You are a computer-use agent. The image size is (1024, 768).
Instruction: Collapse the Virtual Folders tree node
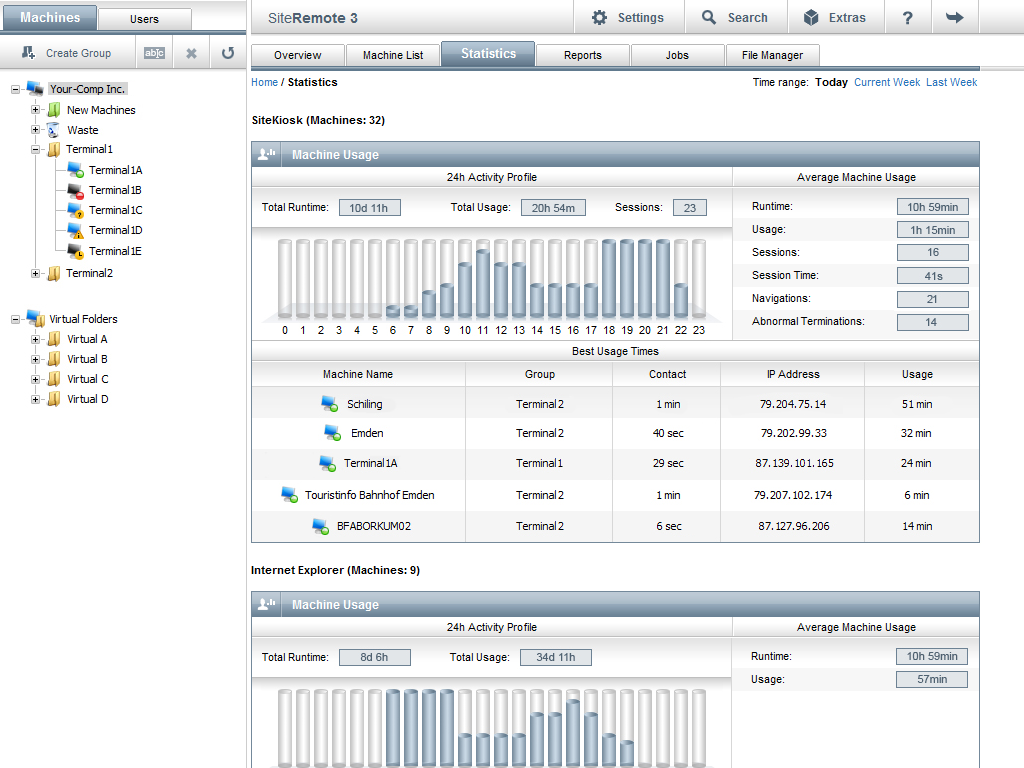click(16, 319)
